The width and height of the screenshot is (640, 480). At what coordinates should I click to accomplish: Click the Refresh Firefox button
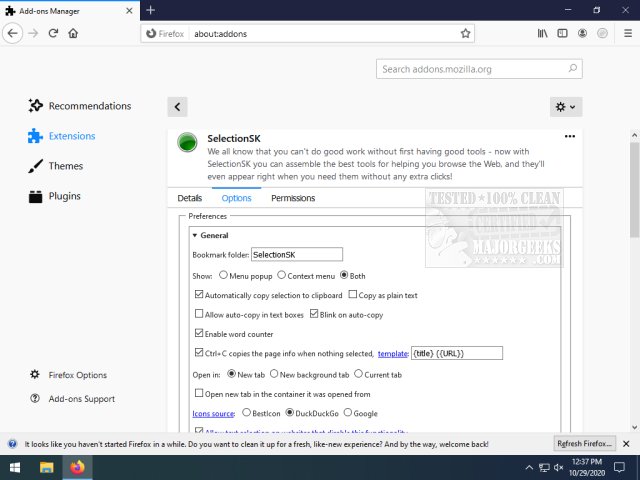[584, 444]
